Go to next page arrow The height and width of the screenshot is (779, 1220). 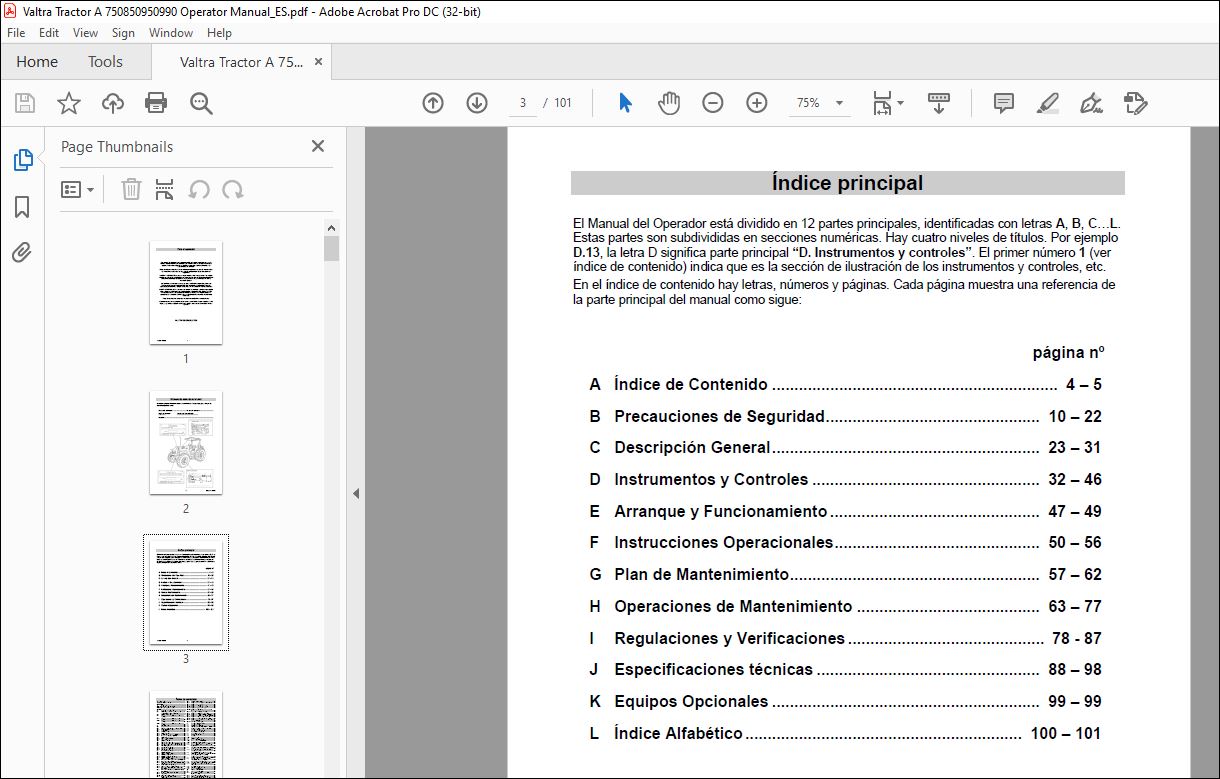pyautogui.click(x=477, y=103)
